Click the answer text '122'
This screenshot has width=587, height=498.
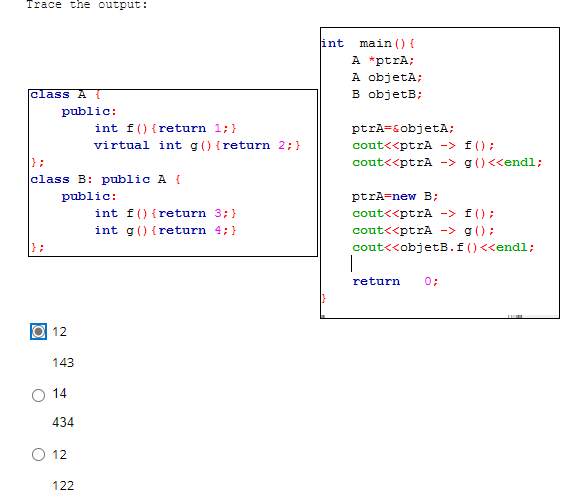tap(63, 486)
